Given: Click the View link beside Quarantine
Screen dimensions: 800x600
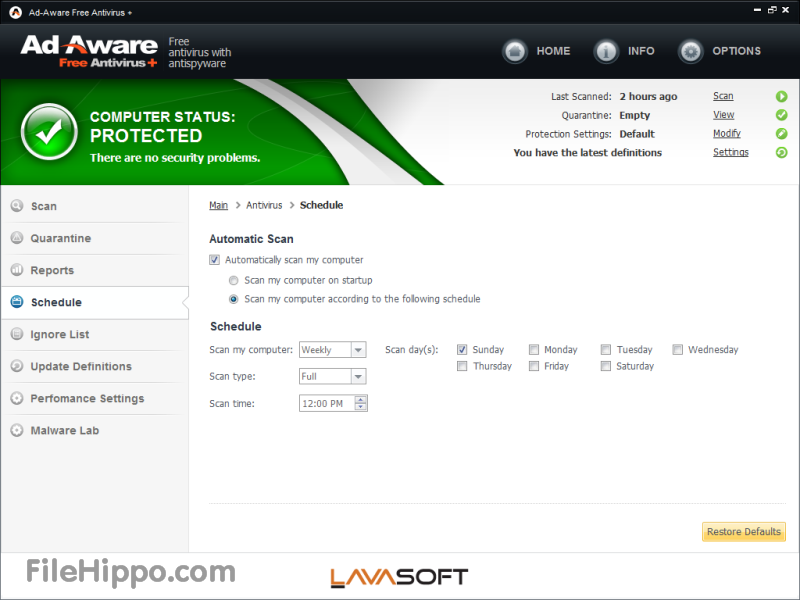Looking at the screenshot, I should click(x=723, y=115).
